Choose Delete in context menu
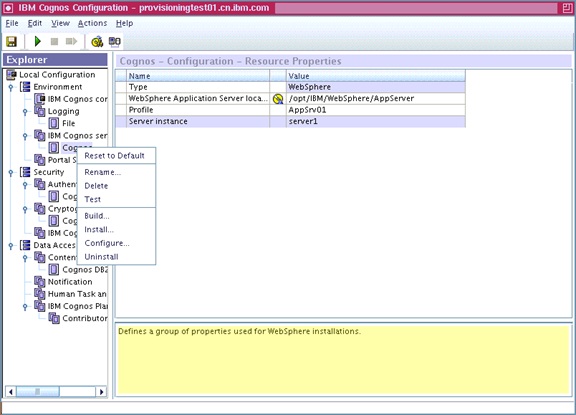The height and width of the screenshot is (415, 576). 116,186
